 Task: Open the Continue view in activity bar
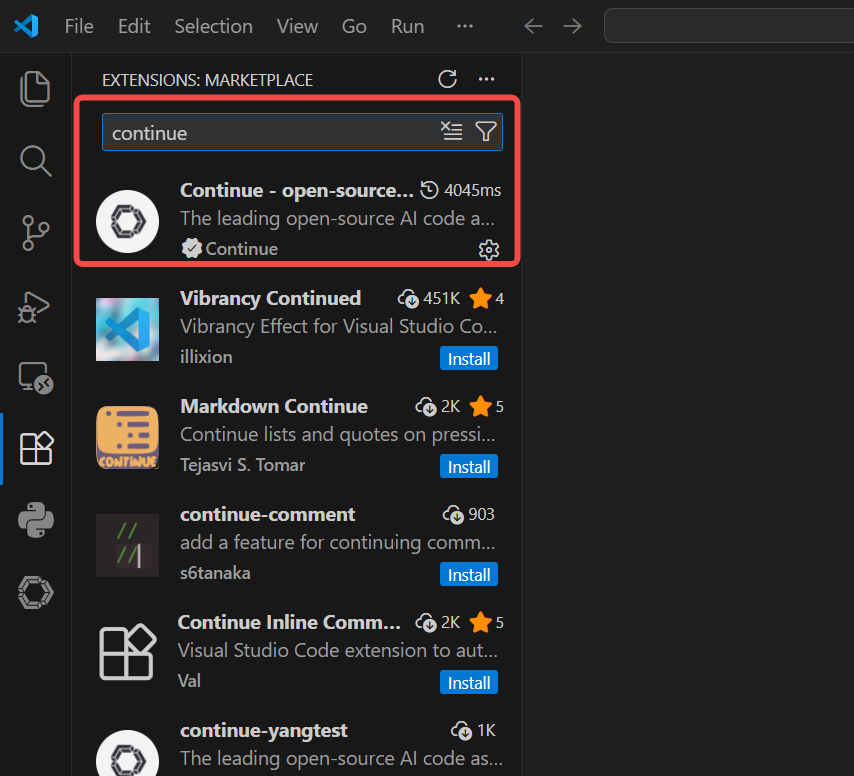[36, 592]
